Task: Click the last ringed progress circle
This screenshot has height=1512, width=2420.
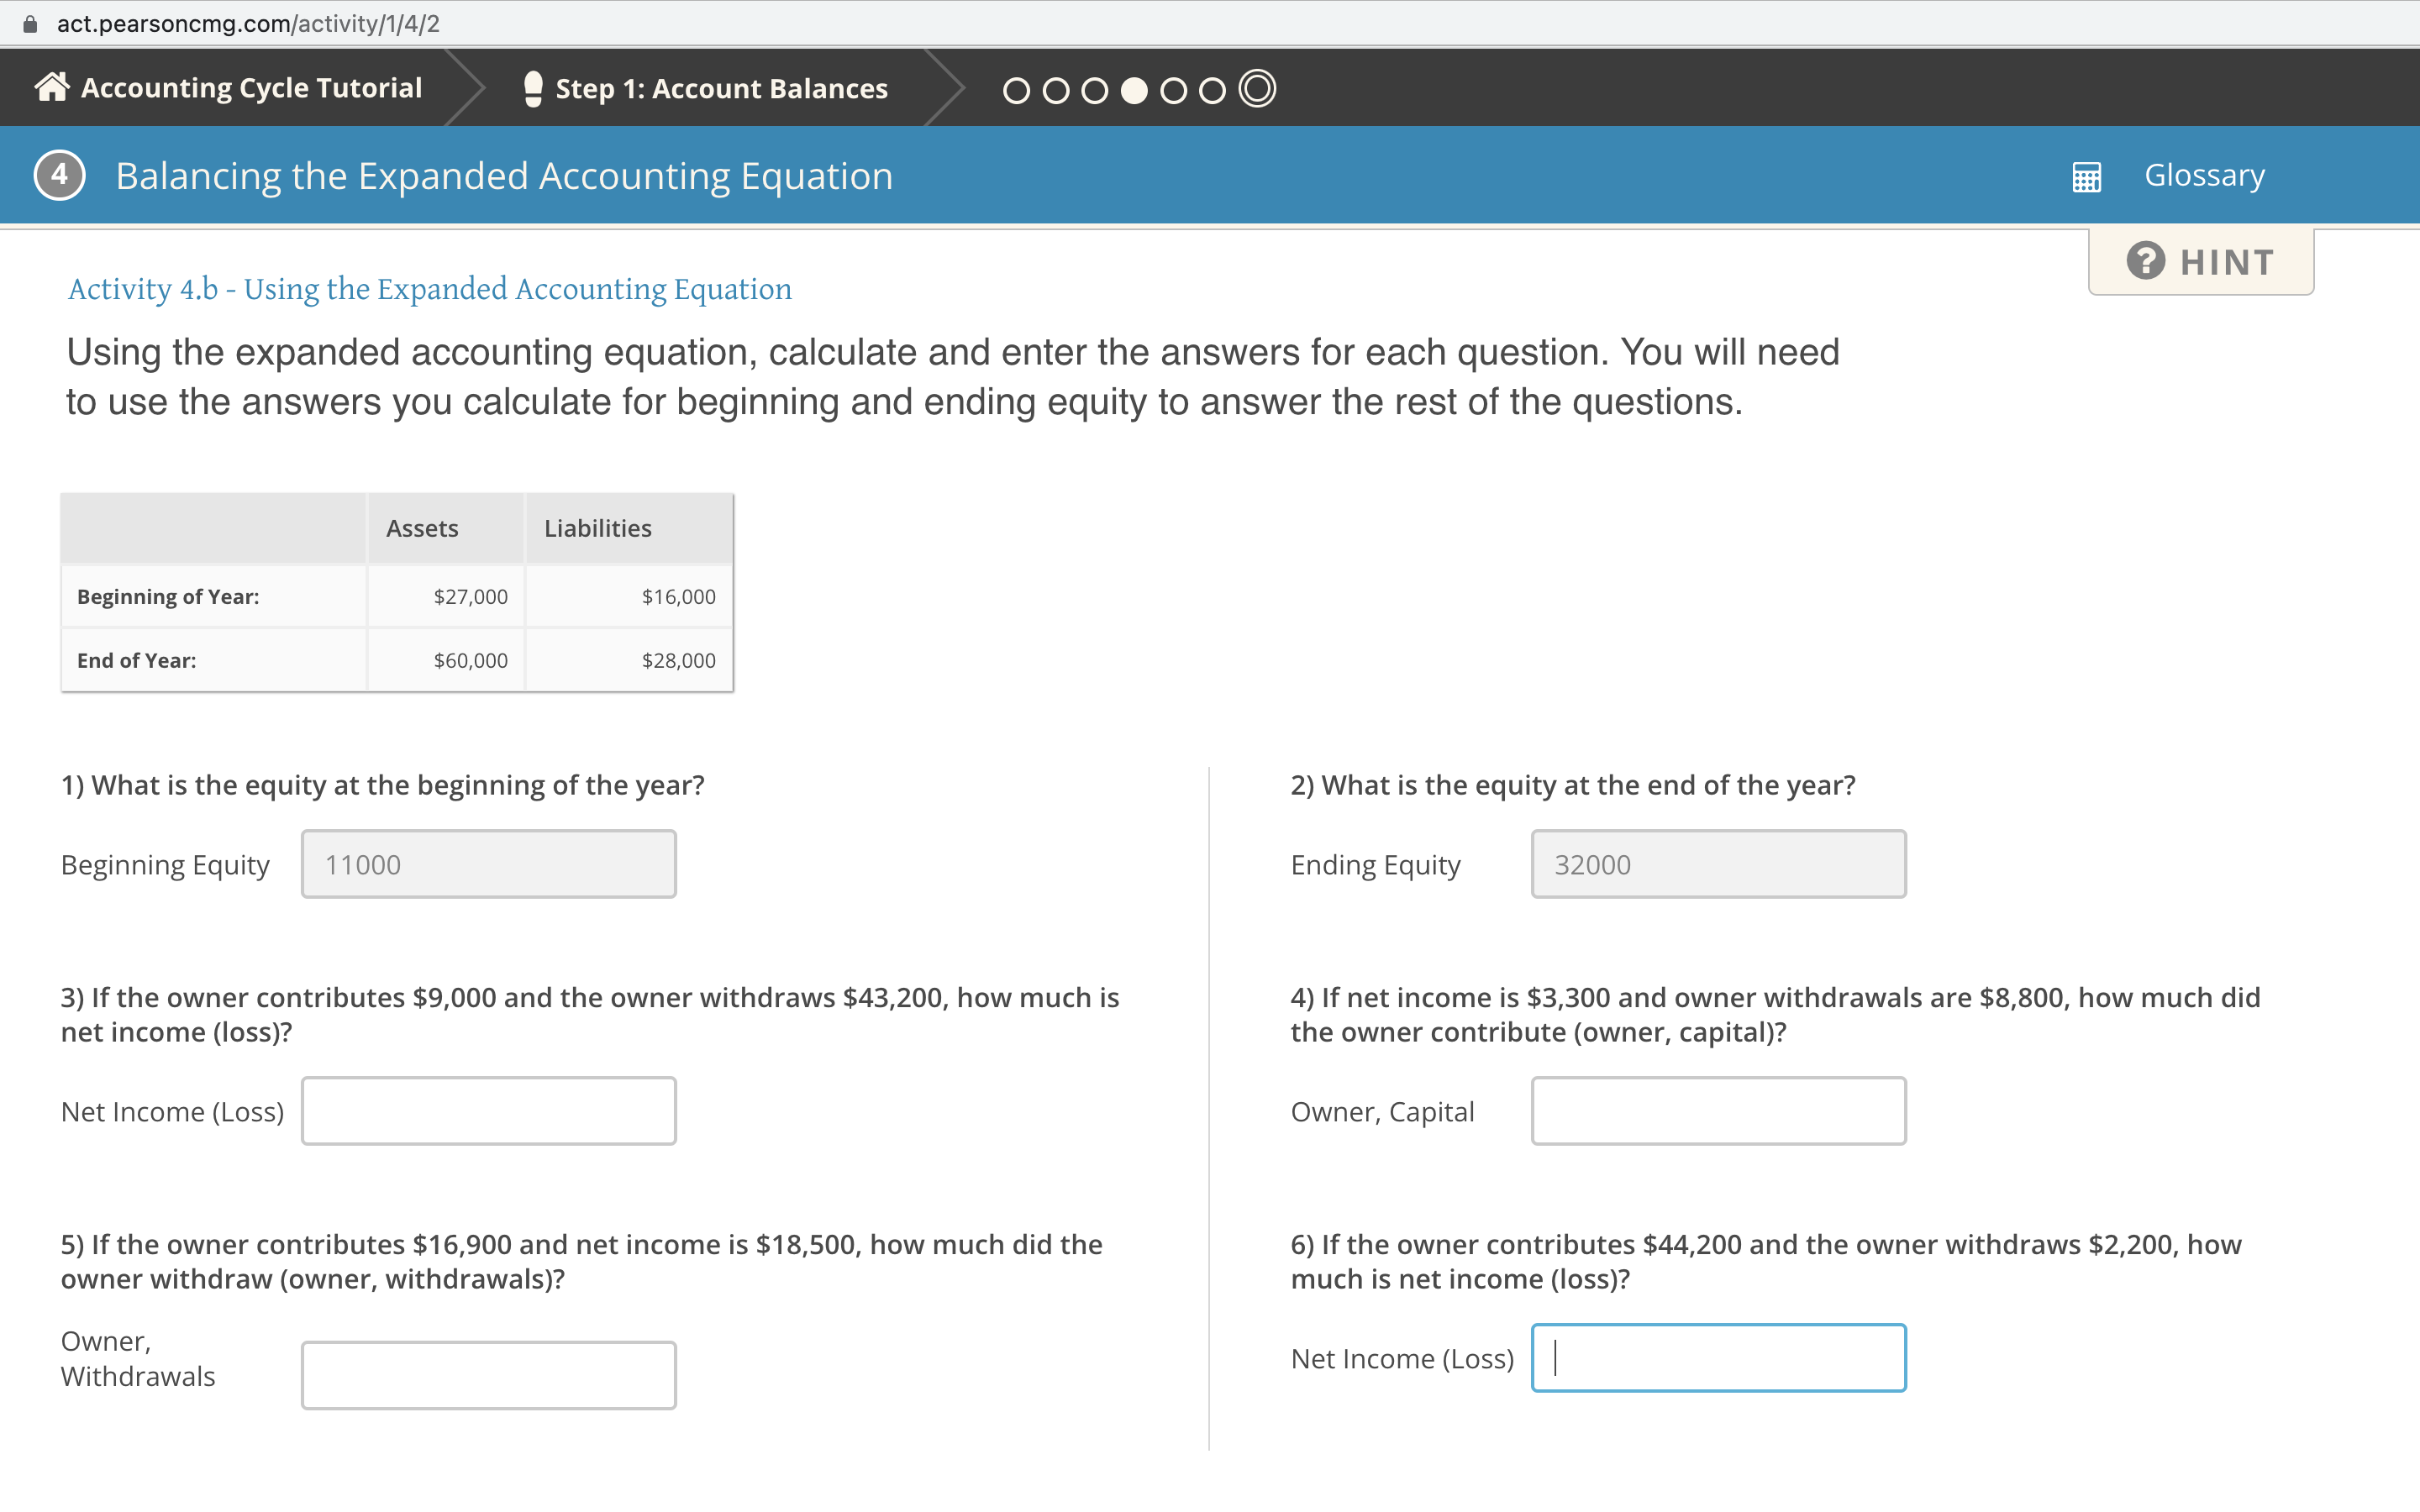Action: click(x=1257, y=88)
